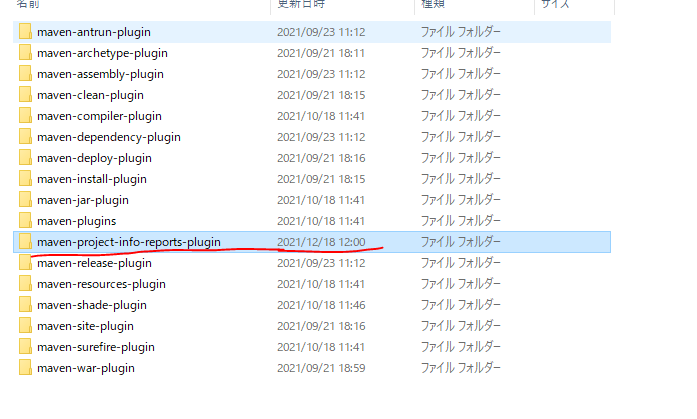Click the maven-archetype-plugin folder icon
697x419 pixels.
coord(25,53)
